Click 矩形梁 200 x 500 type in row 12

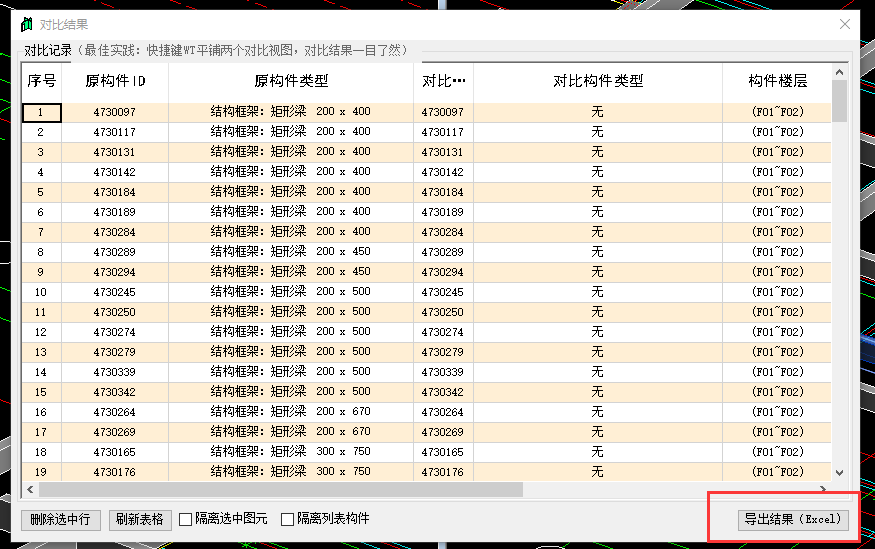[291, 332]
